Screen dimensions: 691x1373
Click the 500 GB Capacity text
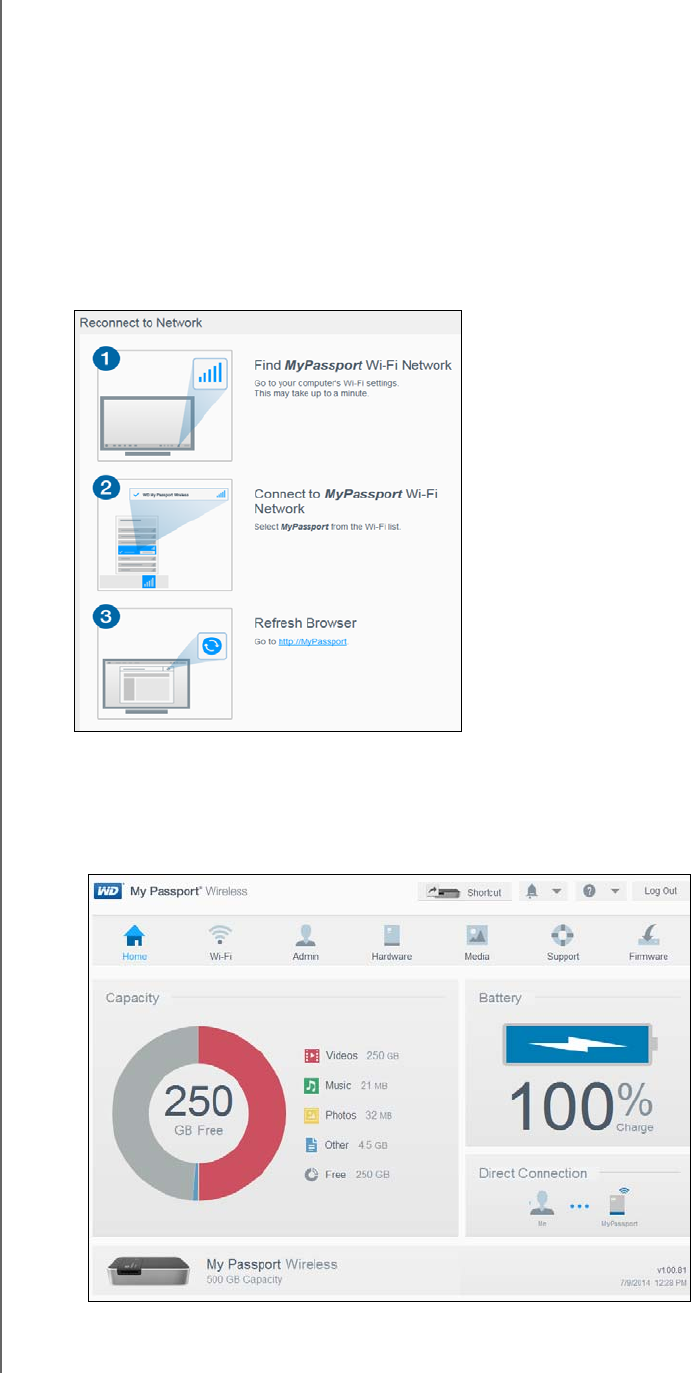click(x=244, y=1279)
